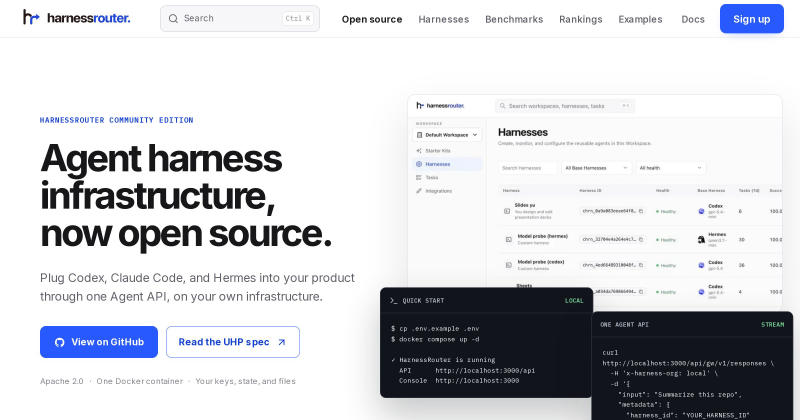
Task: Click the Search harnesses field in preview
Action: click(x=528, y=168)
